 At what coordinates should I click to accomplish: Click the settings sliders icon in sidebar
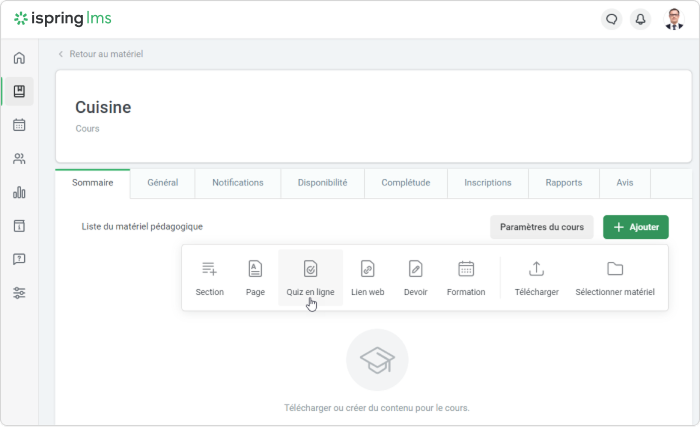19,292
